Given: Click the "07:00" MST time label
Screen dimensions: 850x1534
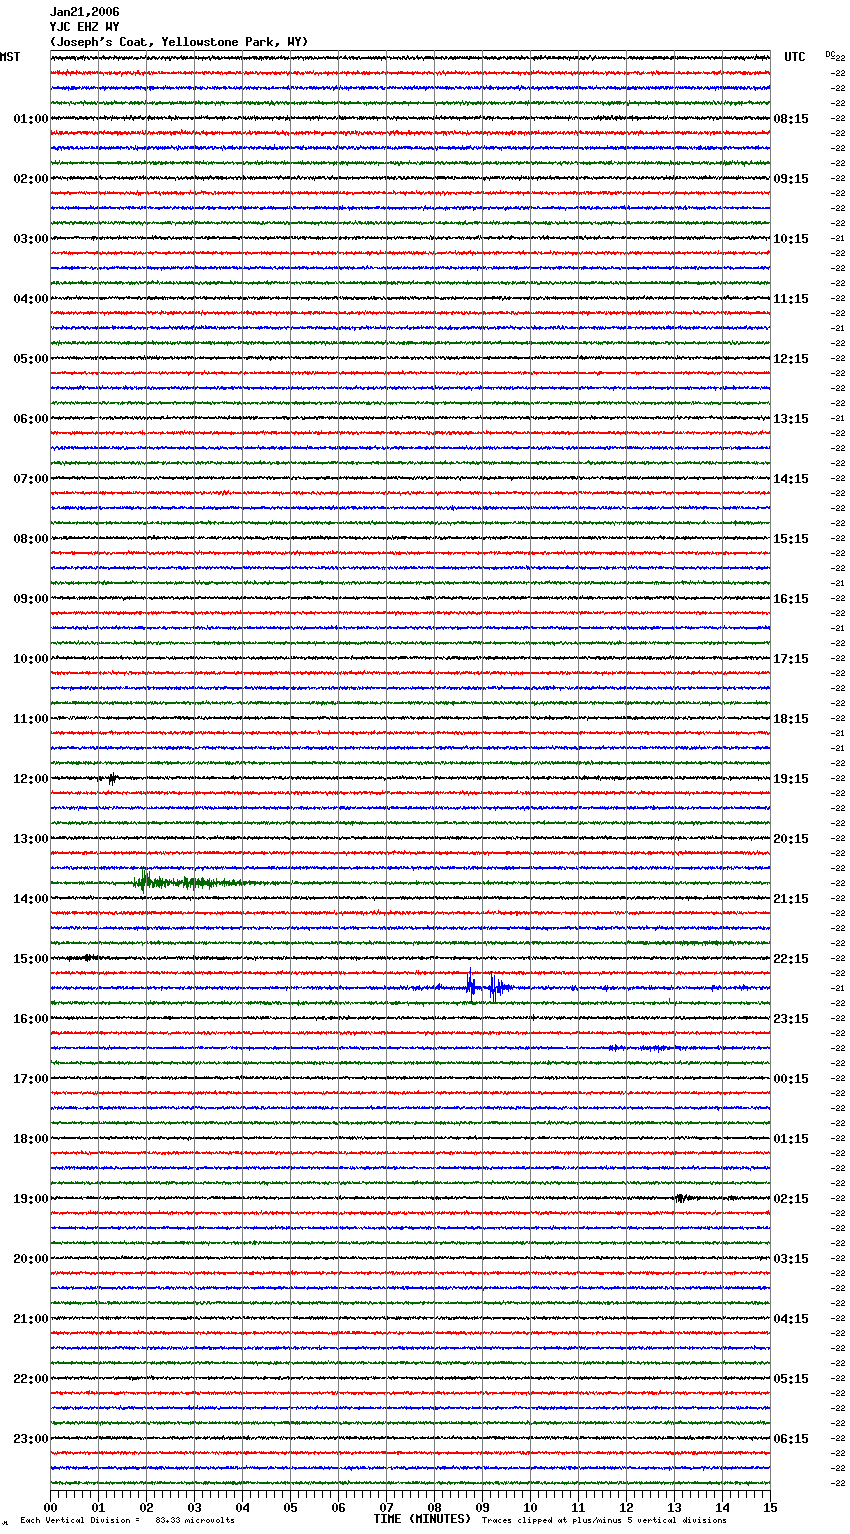Looking at the screenshot, I should click(30, 479).
